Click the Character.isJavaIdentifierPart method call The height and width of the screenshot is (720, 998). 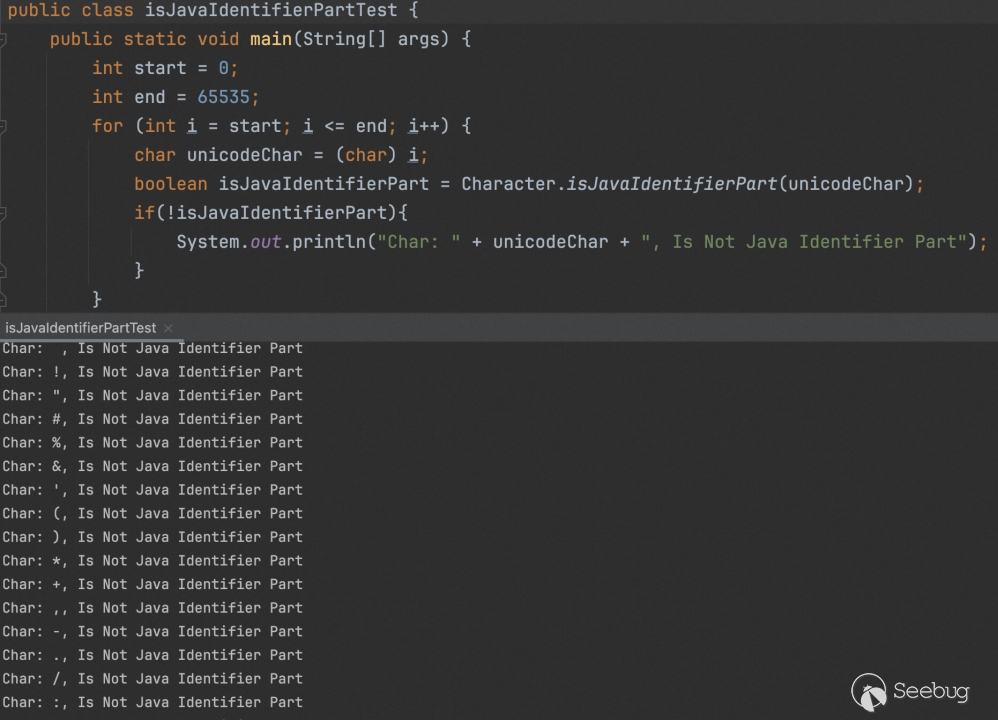coord(672,184)
